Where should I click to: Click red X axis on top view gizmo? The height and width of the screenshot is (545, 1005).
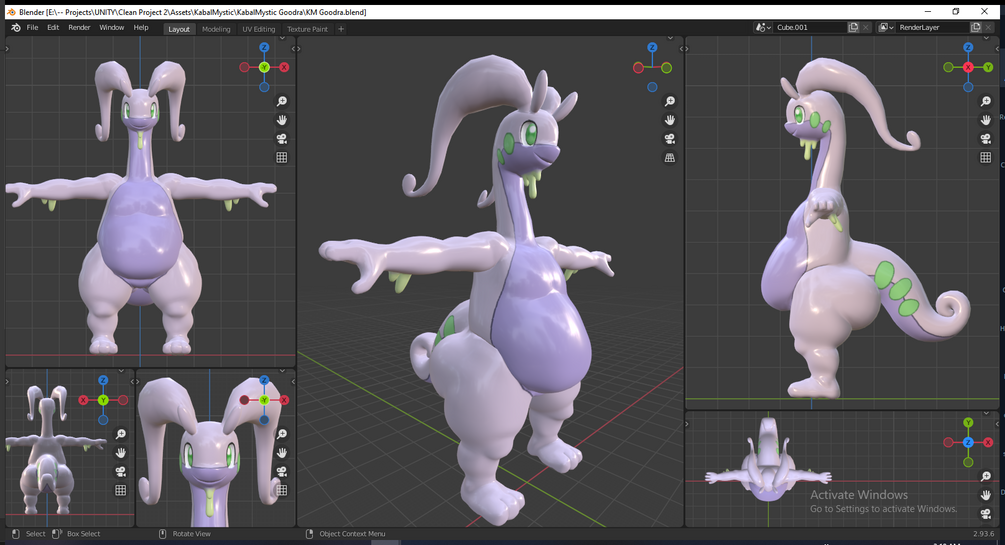[x=988, y=442]
